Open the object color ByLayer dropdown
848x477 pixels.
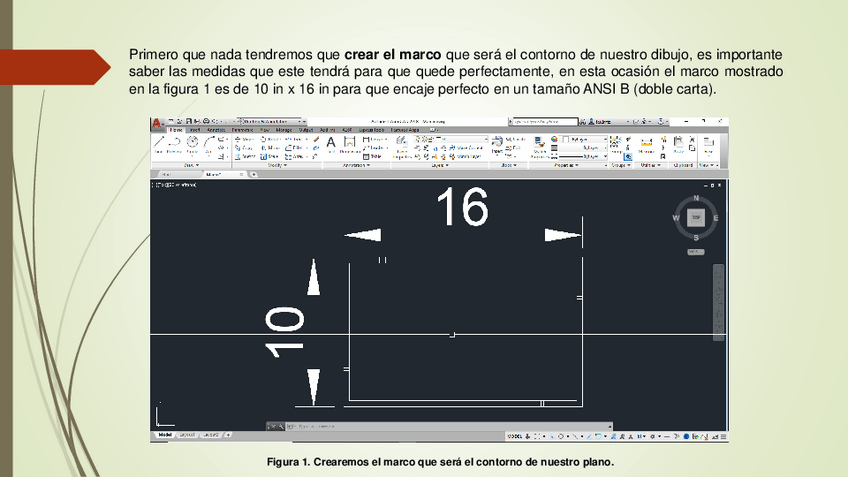click(584, 140)
